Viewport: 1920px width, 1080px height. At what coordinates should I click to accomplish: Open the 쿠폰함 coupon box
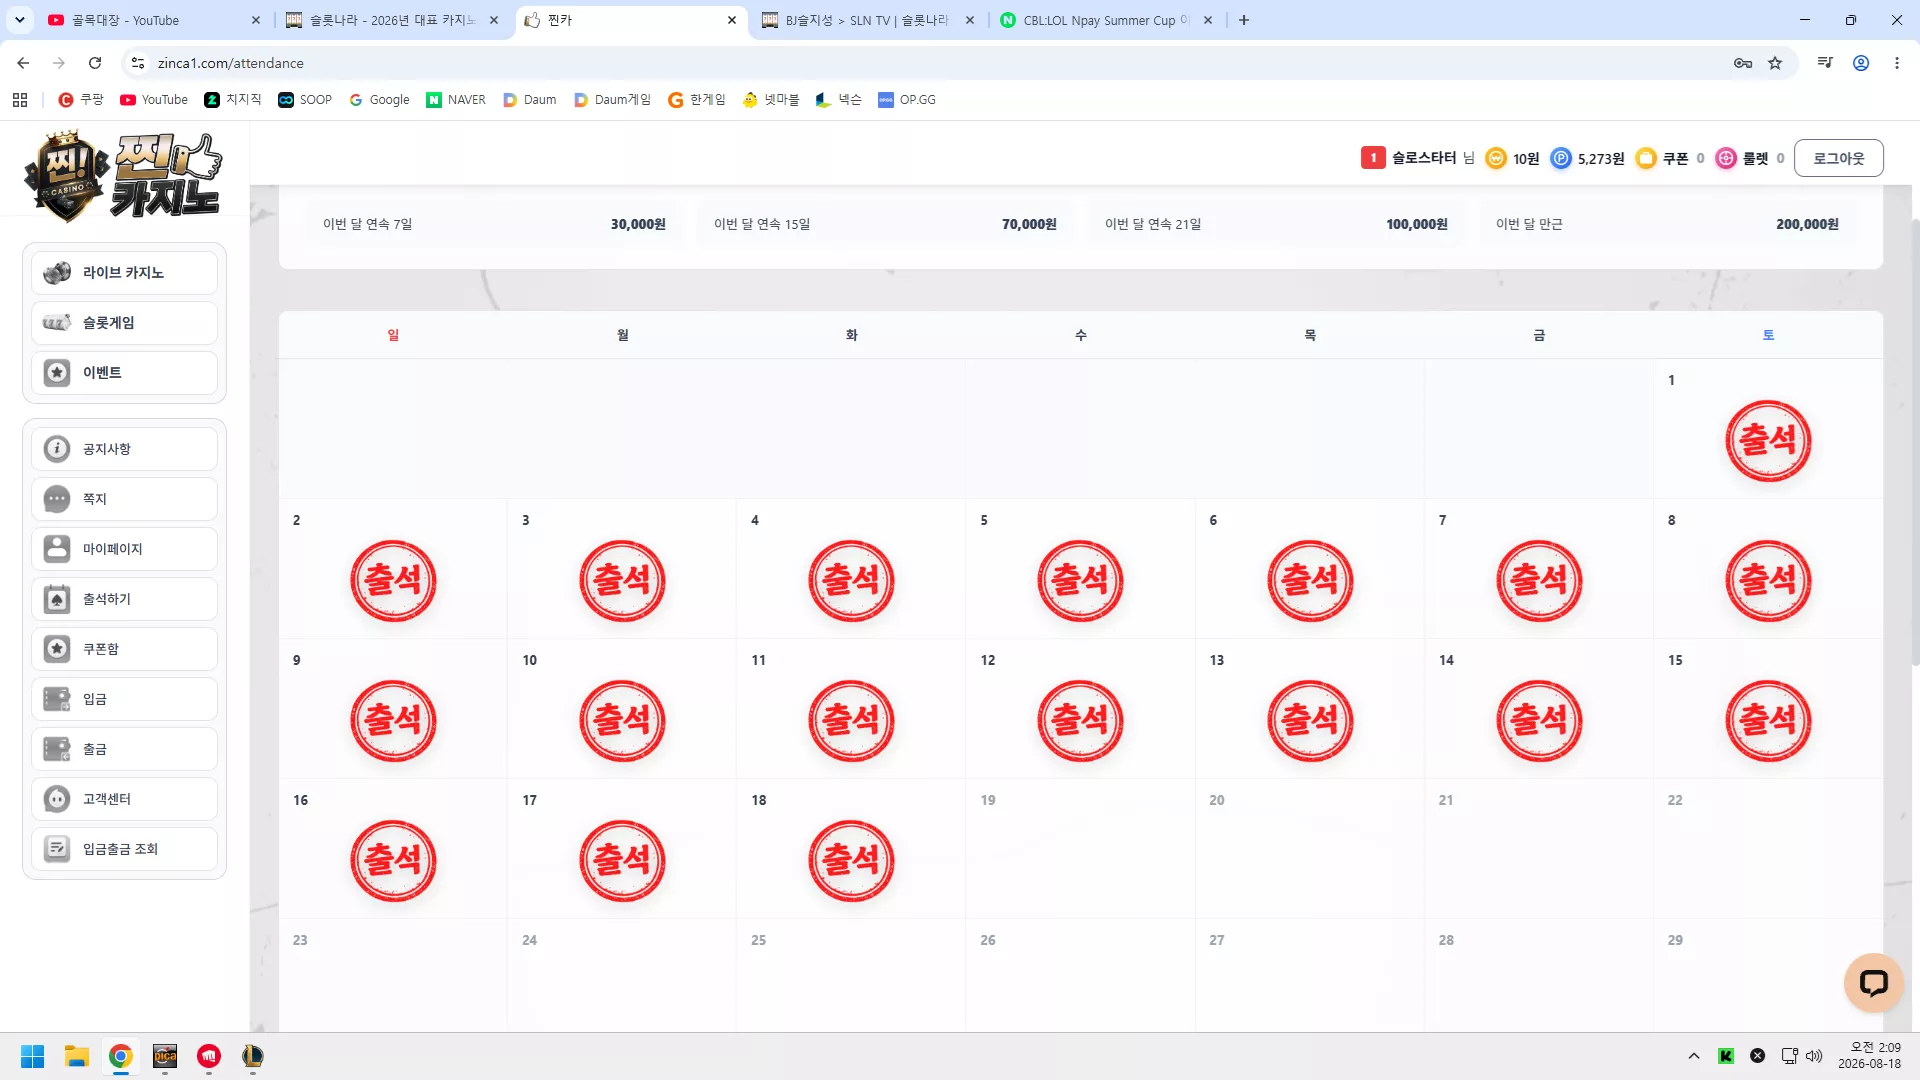pyautogui.click(x=124, y=649)
